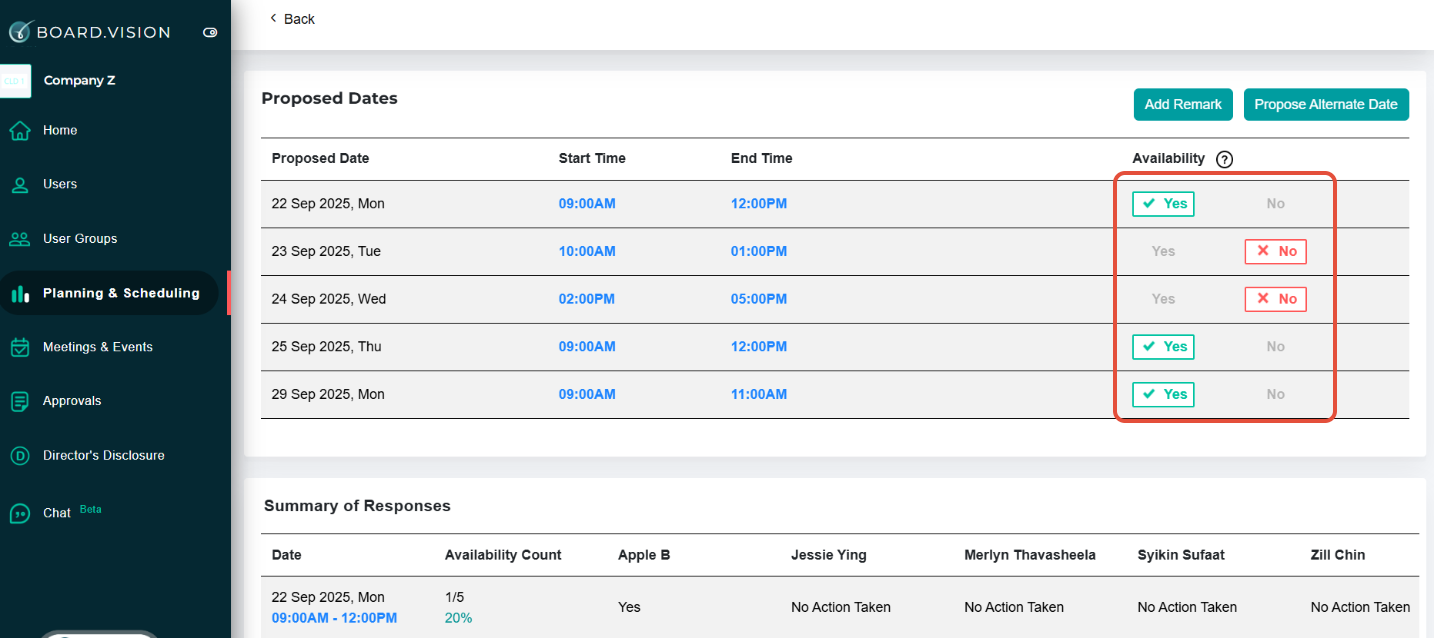Click the User Groups icon
The height and width of the screenshot is (638, 1434).
[x=19, y=239]
